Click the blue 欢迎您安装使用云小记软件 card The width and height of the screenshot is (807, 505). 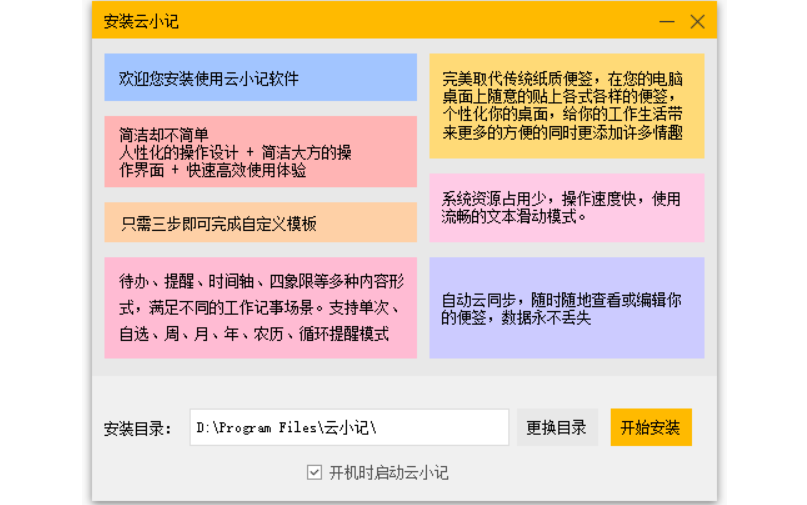(260, 77)
